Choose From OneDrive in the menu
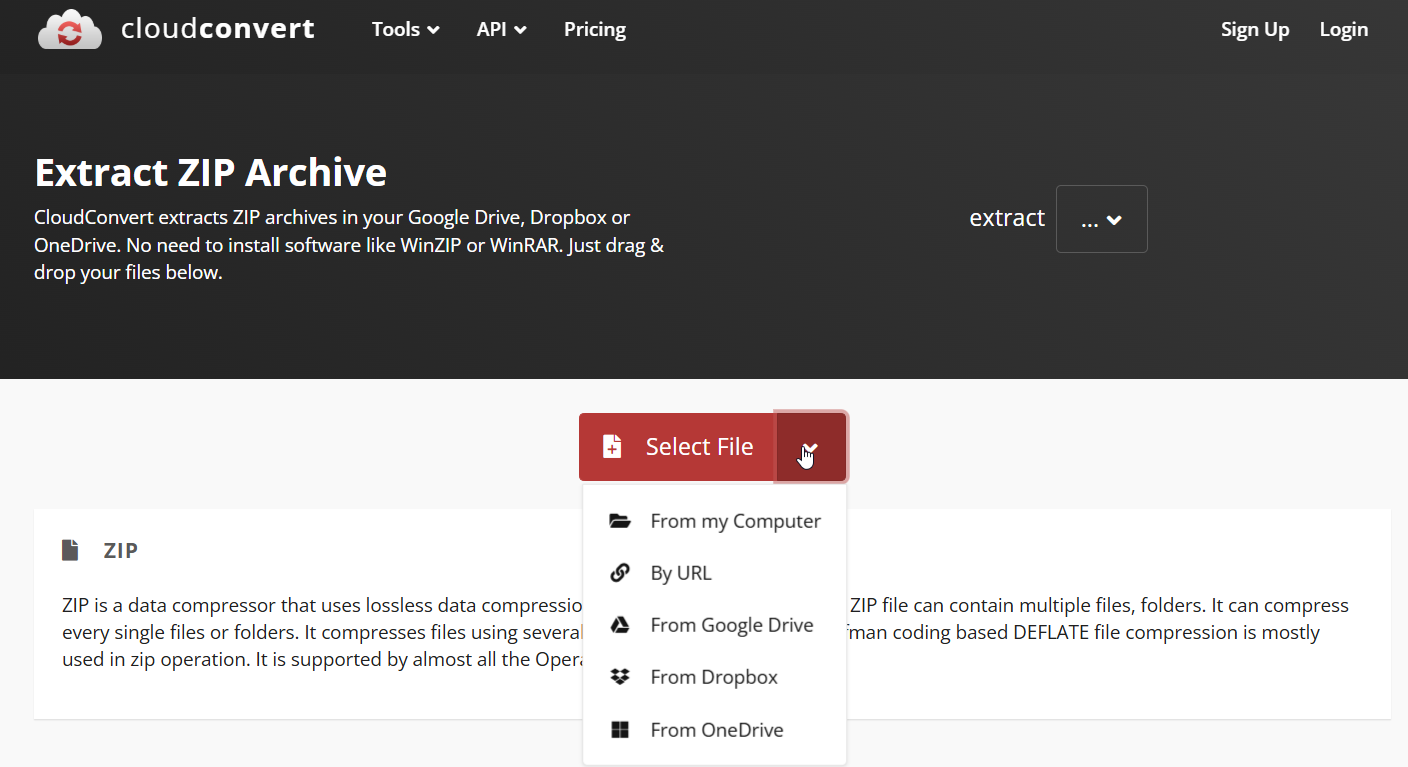Screen dimensions: 1408x767 coord(717,729)
